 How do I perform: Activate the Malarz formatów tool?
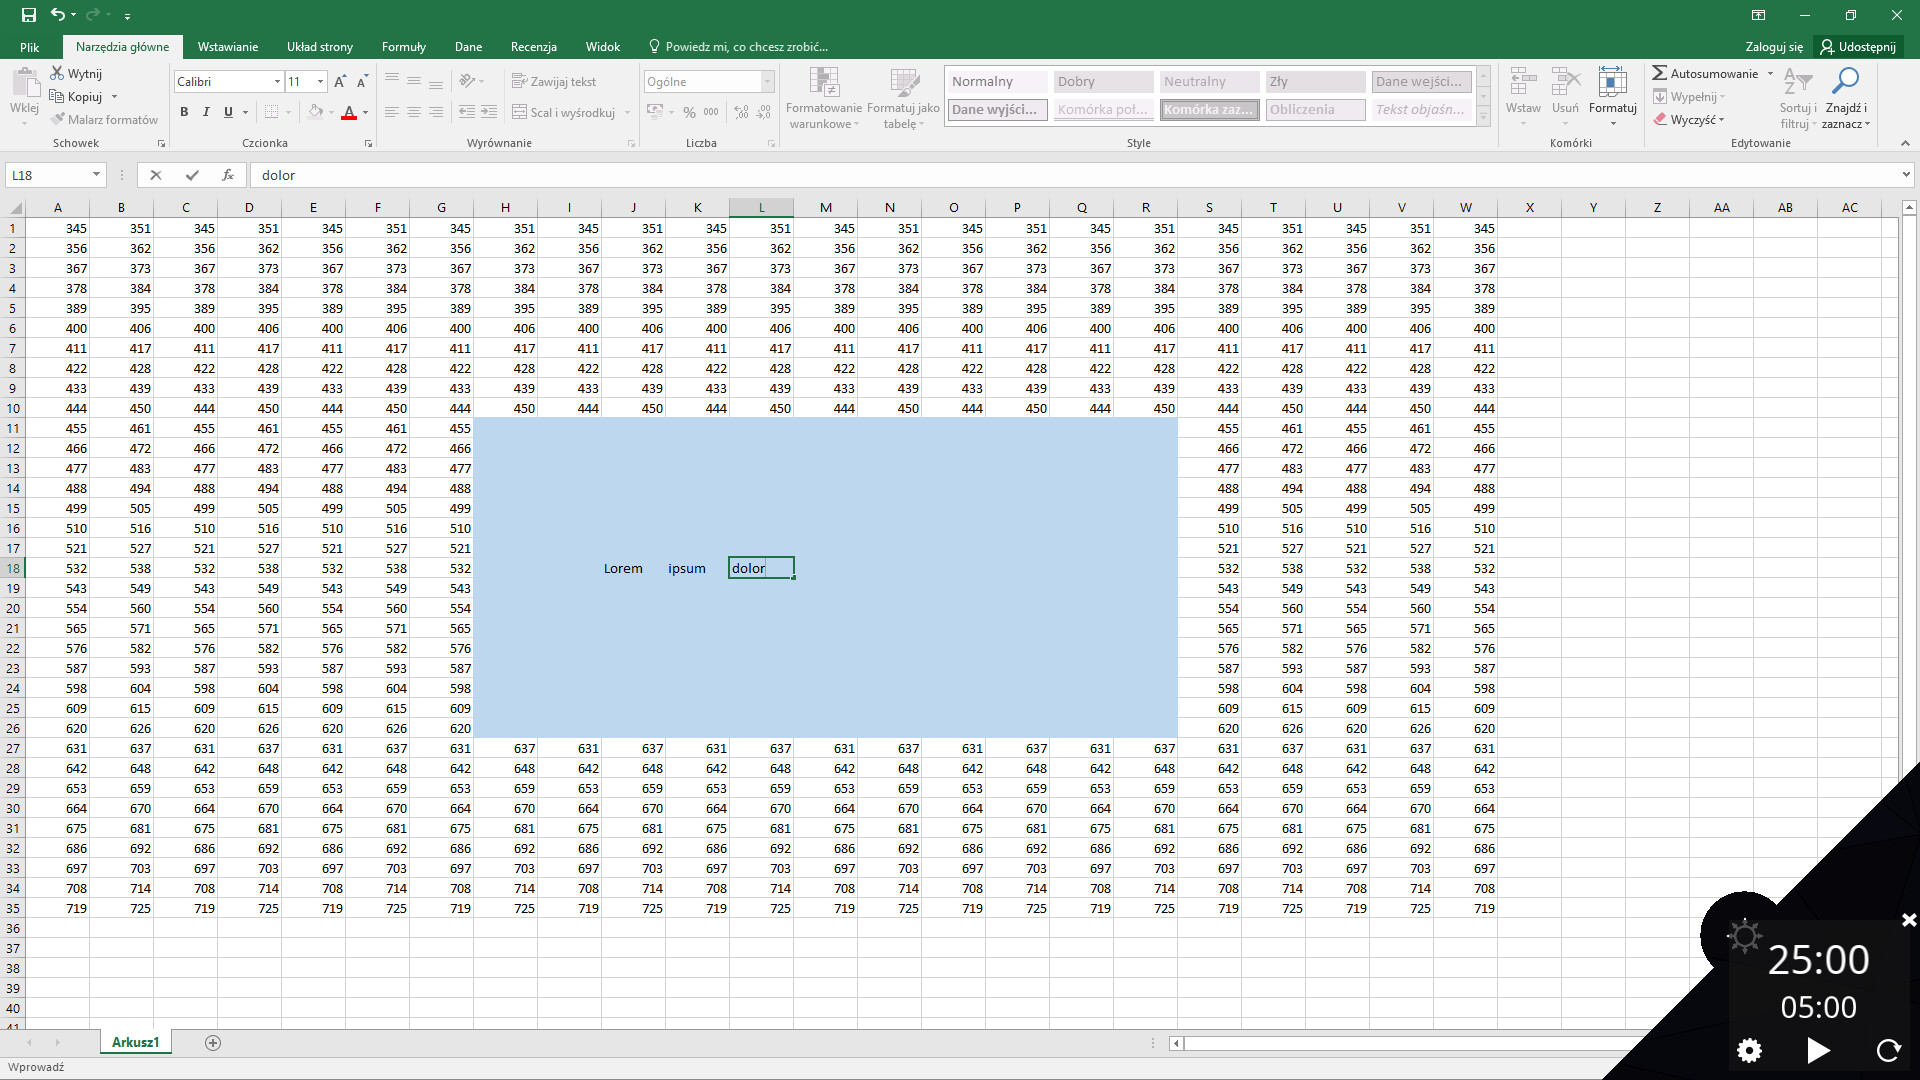click(104, 119)
